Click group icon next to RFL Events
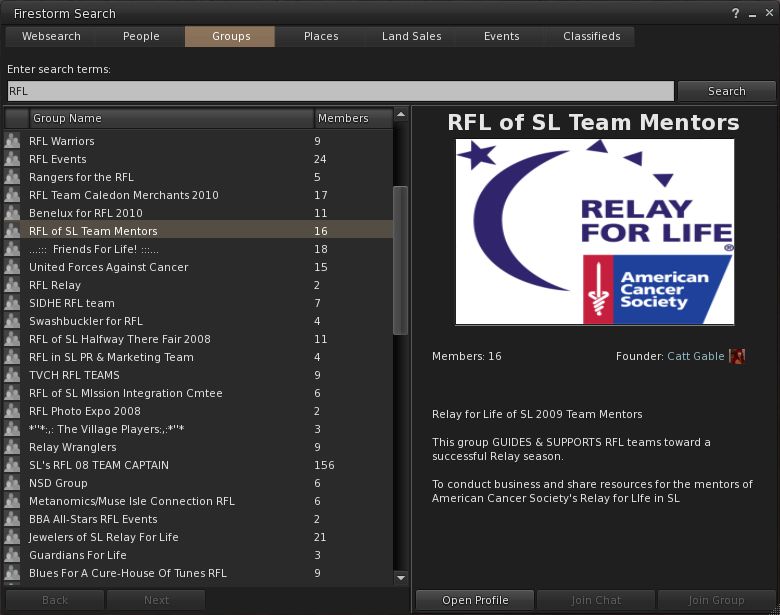 [12, 159]
